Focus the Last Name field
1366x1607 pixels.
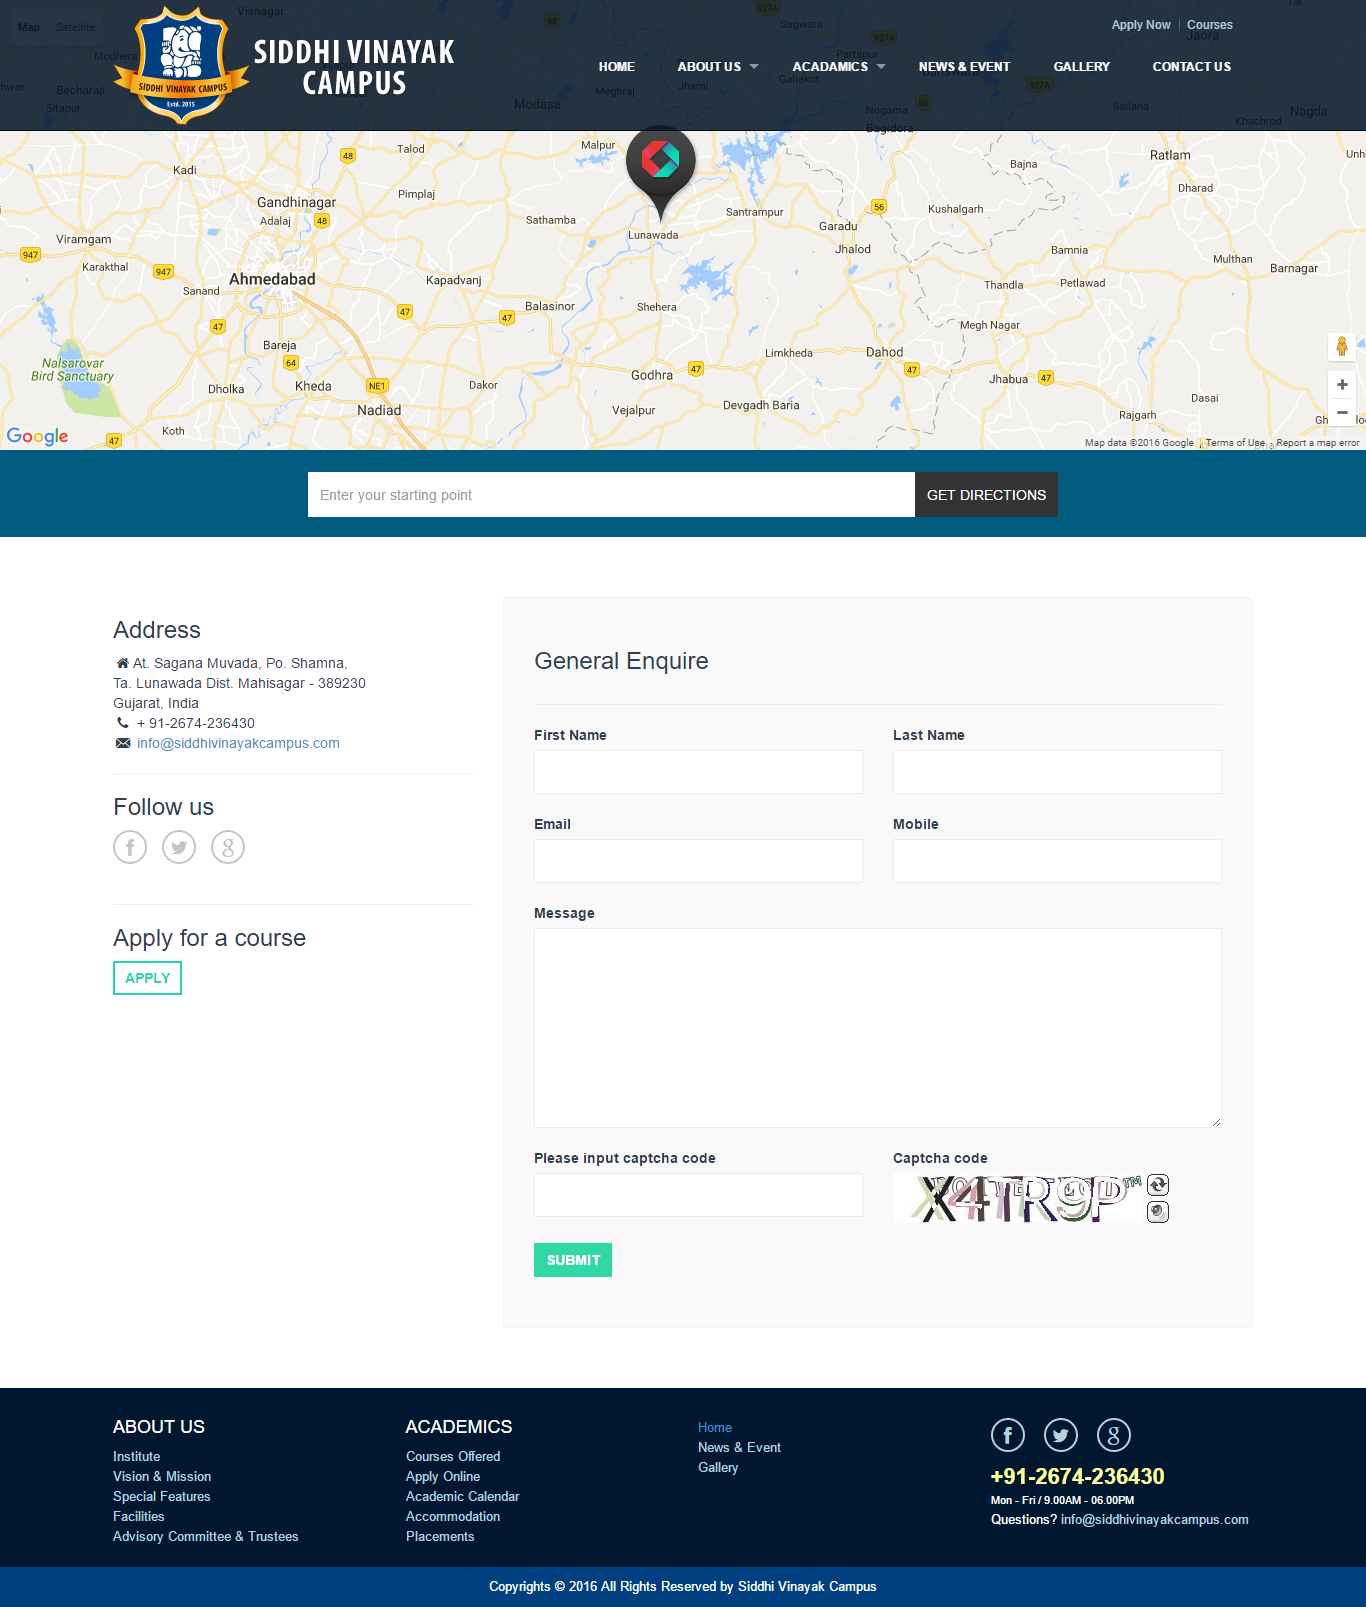point(1057,772)
